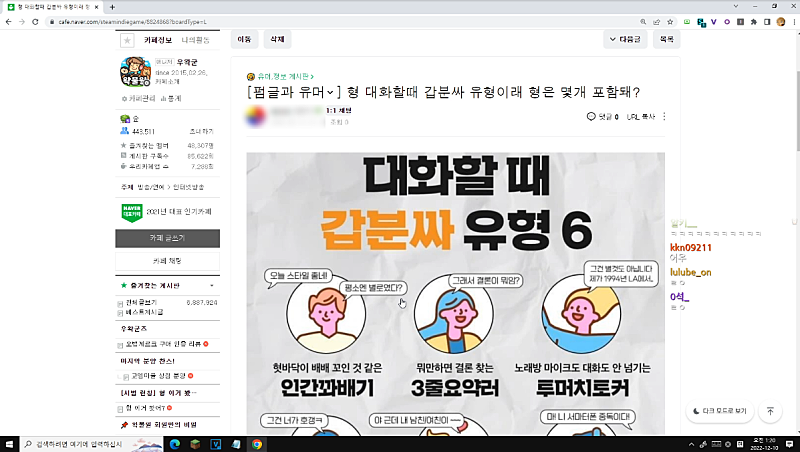The width and height of the screenshot is (800, 452).
Task: Open the purple circle extension icon
Action: click(727, 22)
